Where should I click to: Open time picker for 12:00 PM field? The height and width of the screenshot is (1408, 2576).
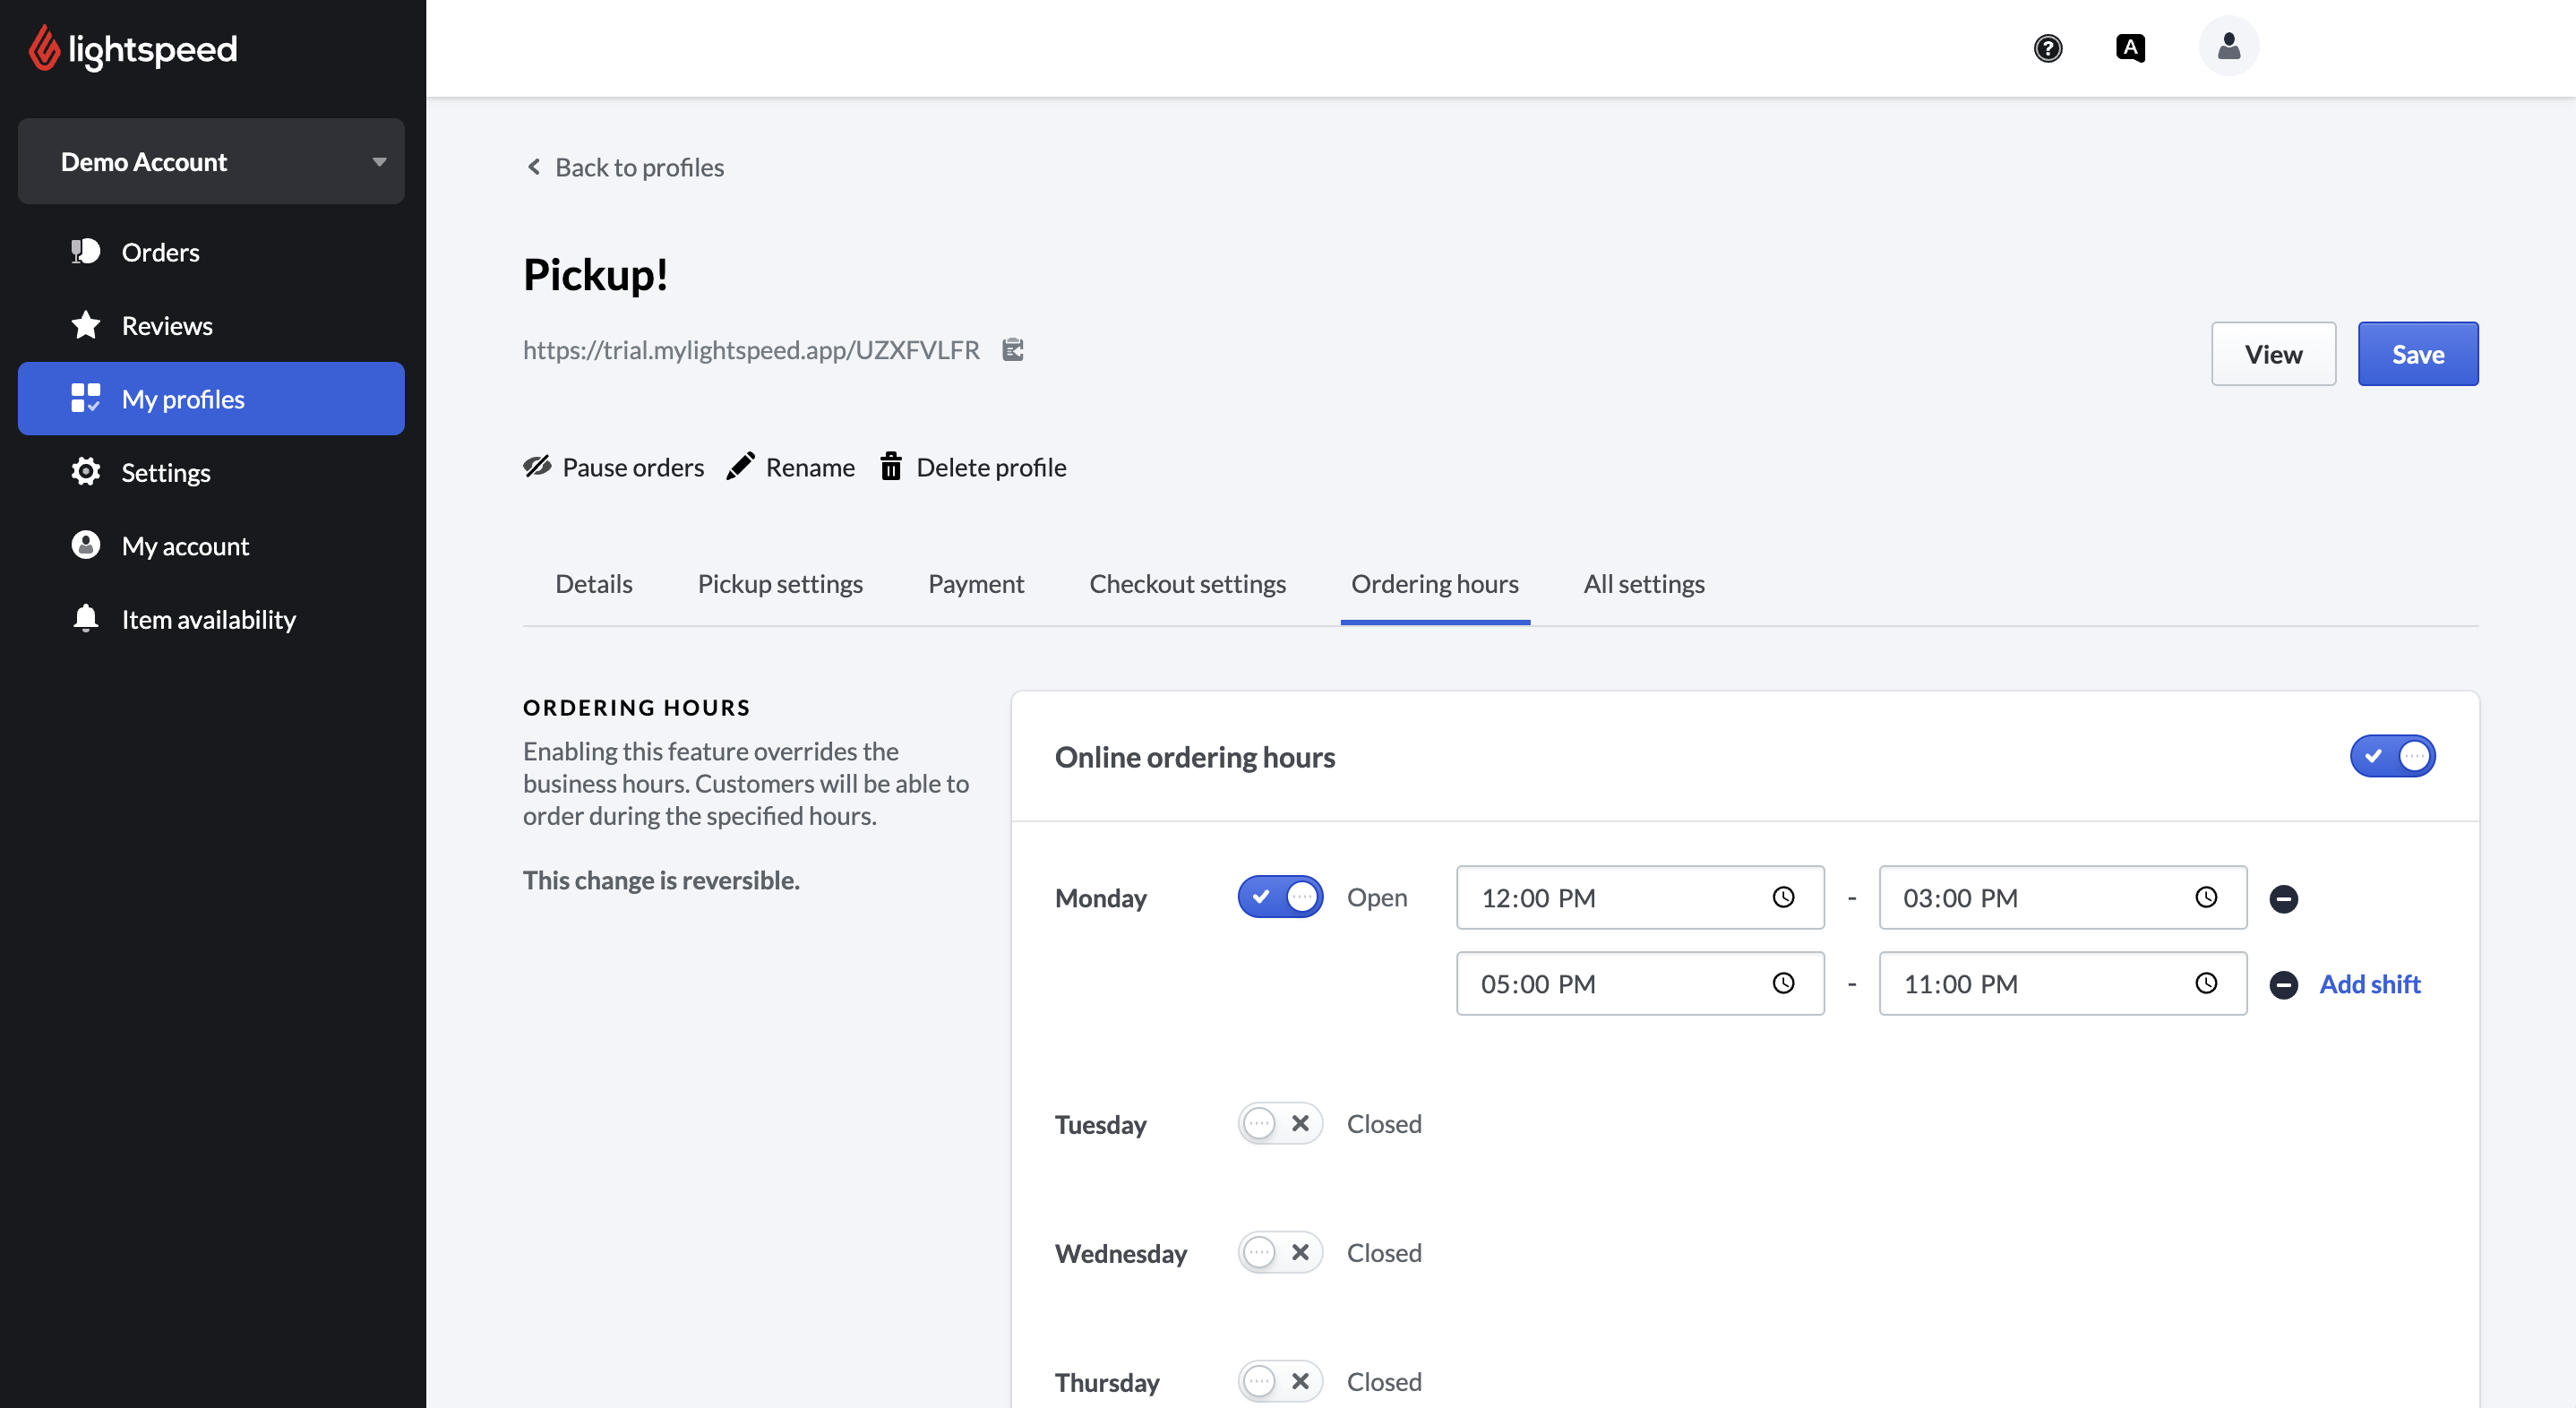[1783, 898]
